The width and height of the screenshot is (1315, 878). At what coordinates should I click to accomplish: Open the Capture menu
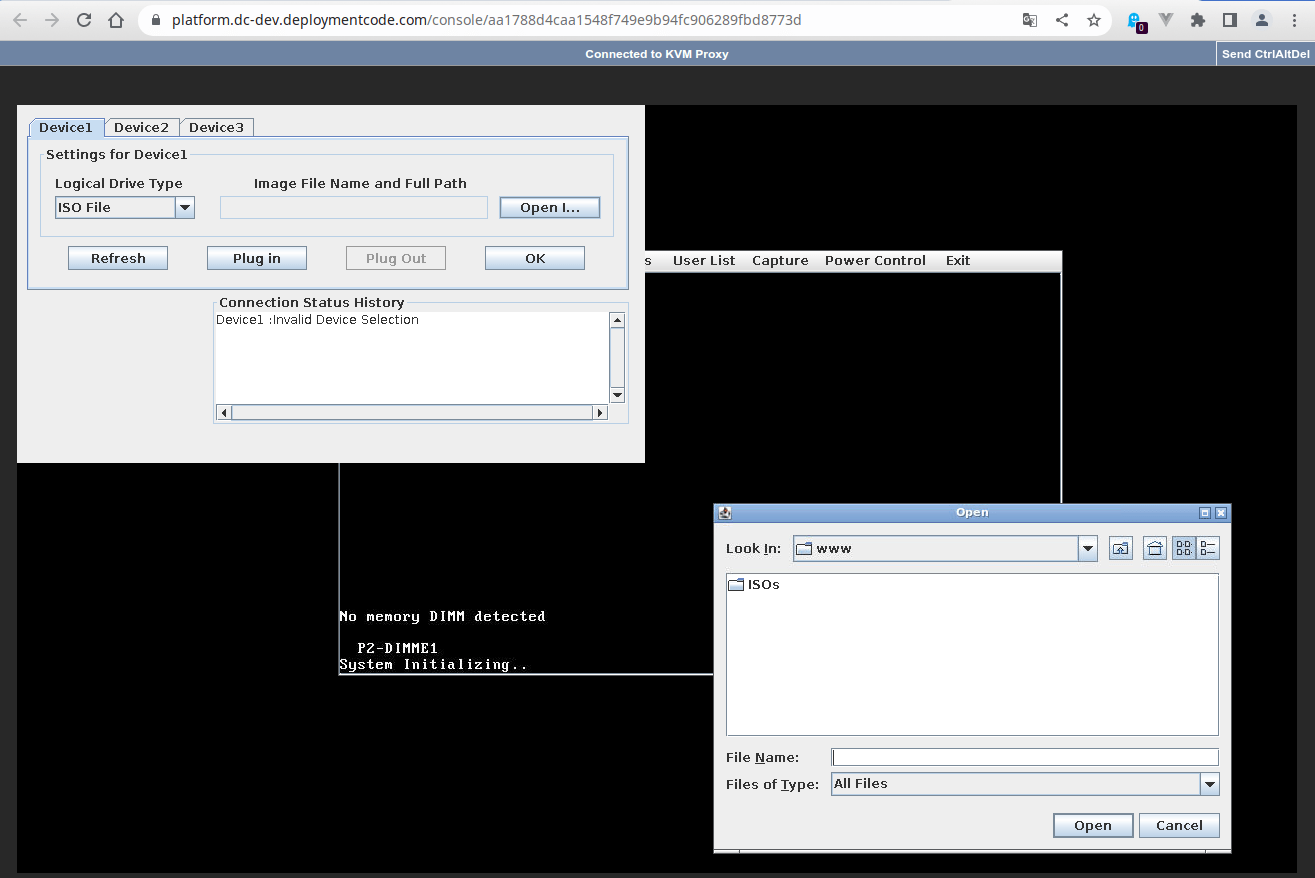tap(780, 260)
